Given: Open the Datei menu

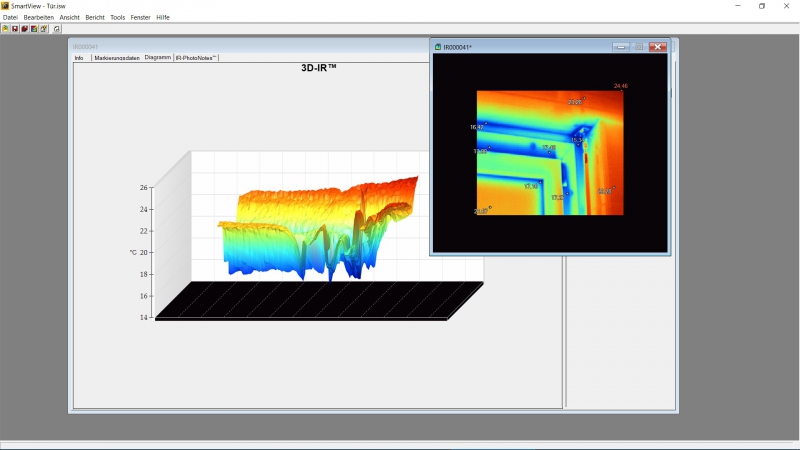Looking at the screenshot, I should (10, 17).
